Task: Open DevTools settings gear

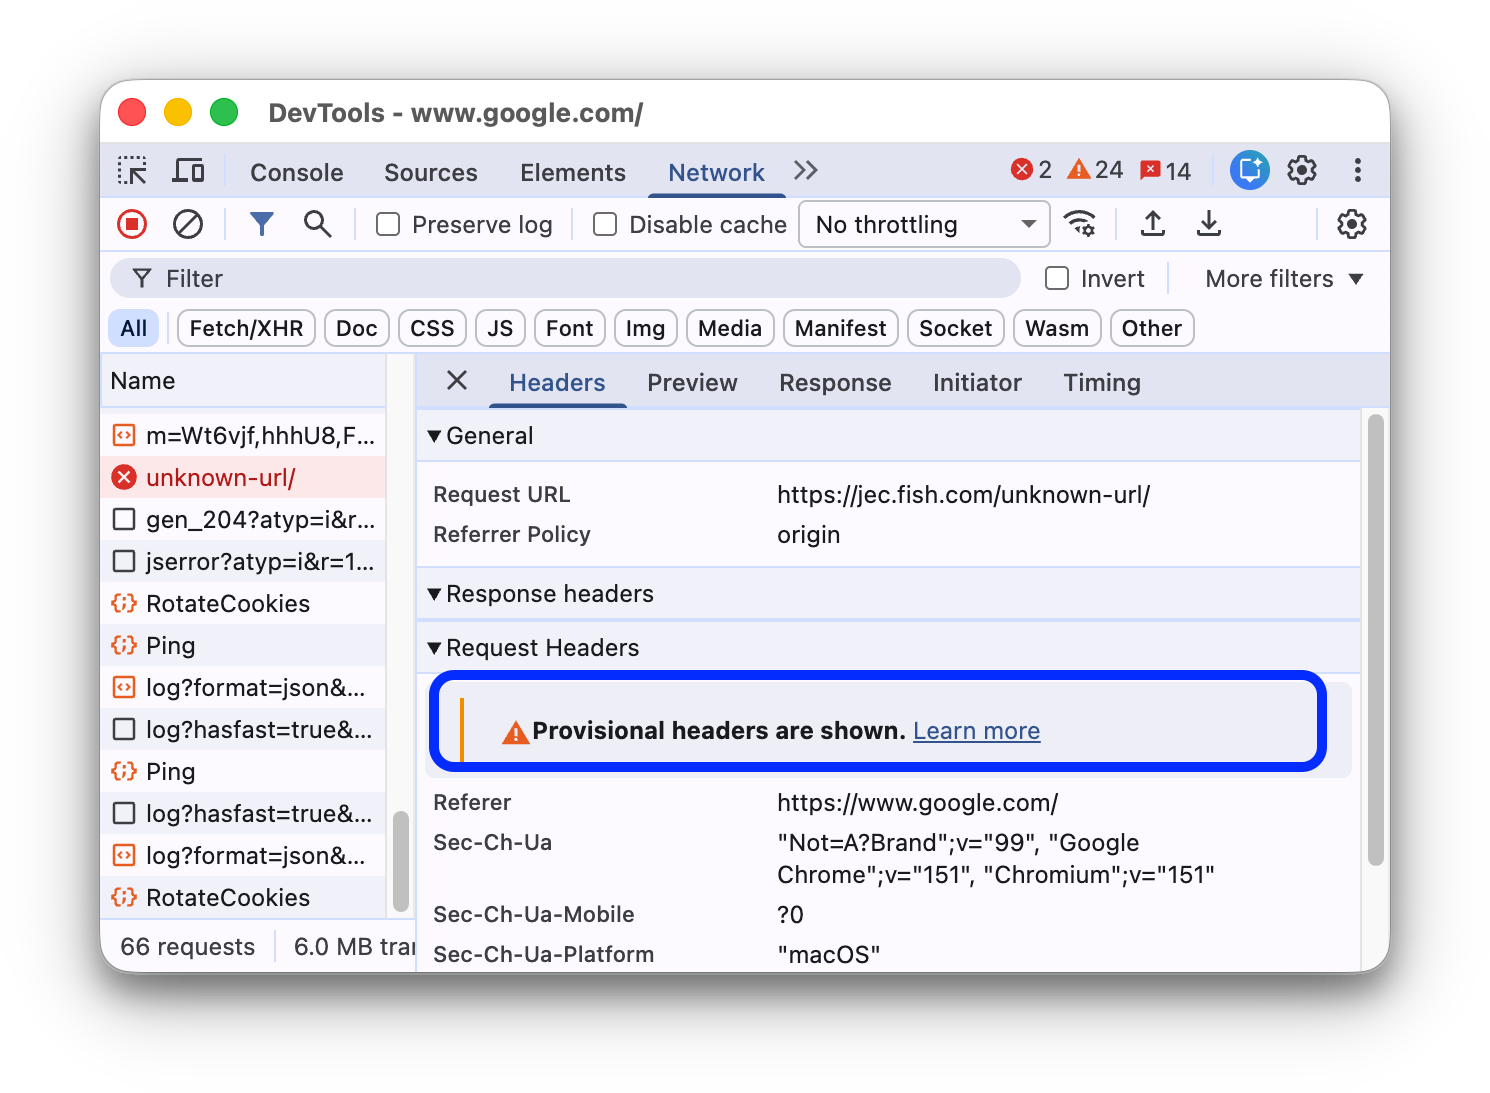Action: (1302, 170)
